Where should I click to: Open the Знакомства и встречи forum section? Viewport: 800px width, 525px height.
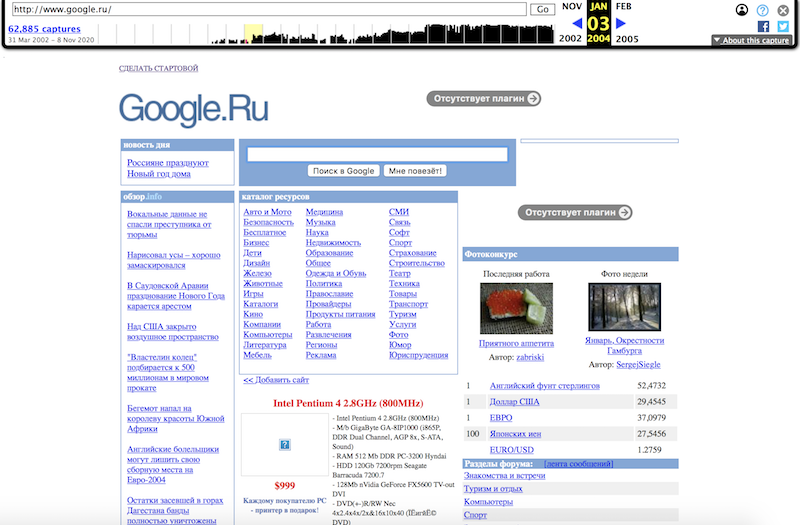click(x=505, y=476)
